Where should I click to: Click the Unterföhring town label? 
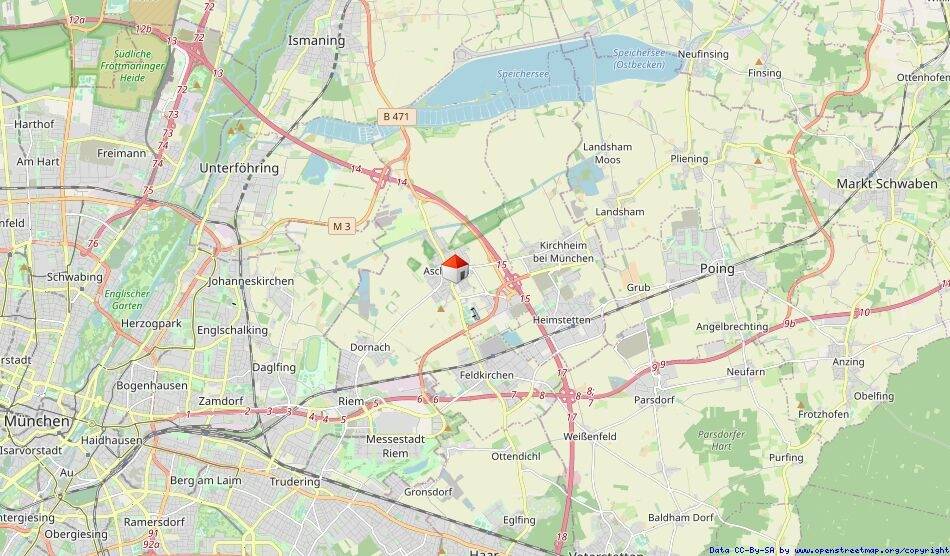pyautogui.click(x=239, y=168)
